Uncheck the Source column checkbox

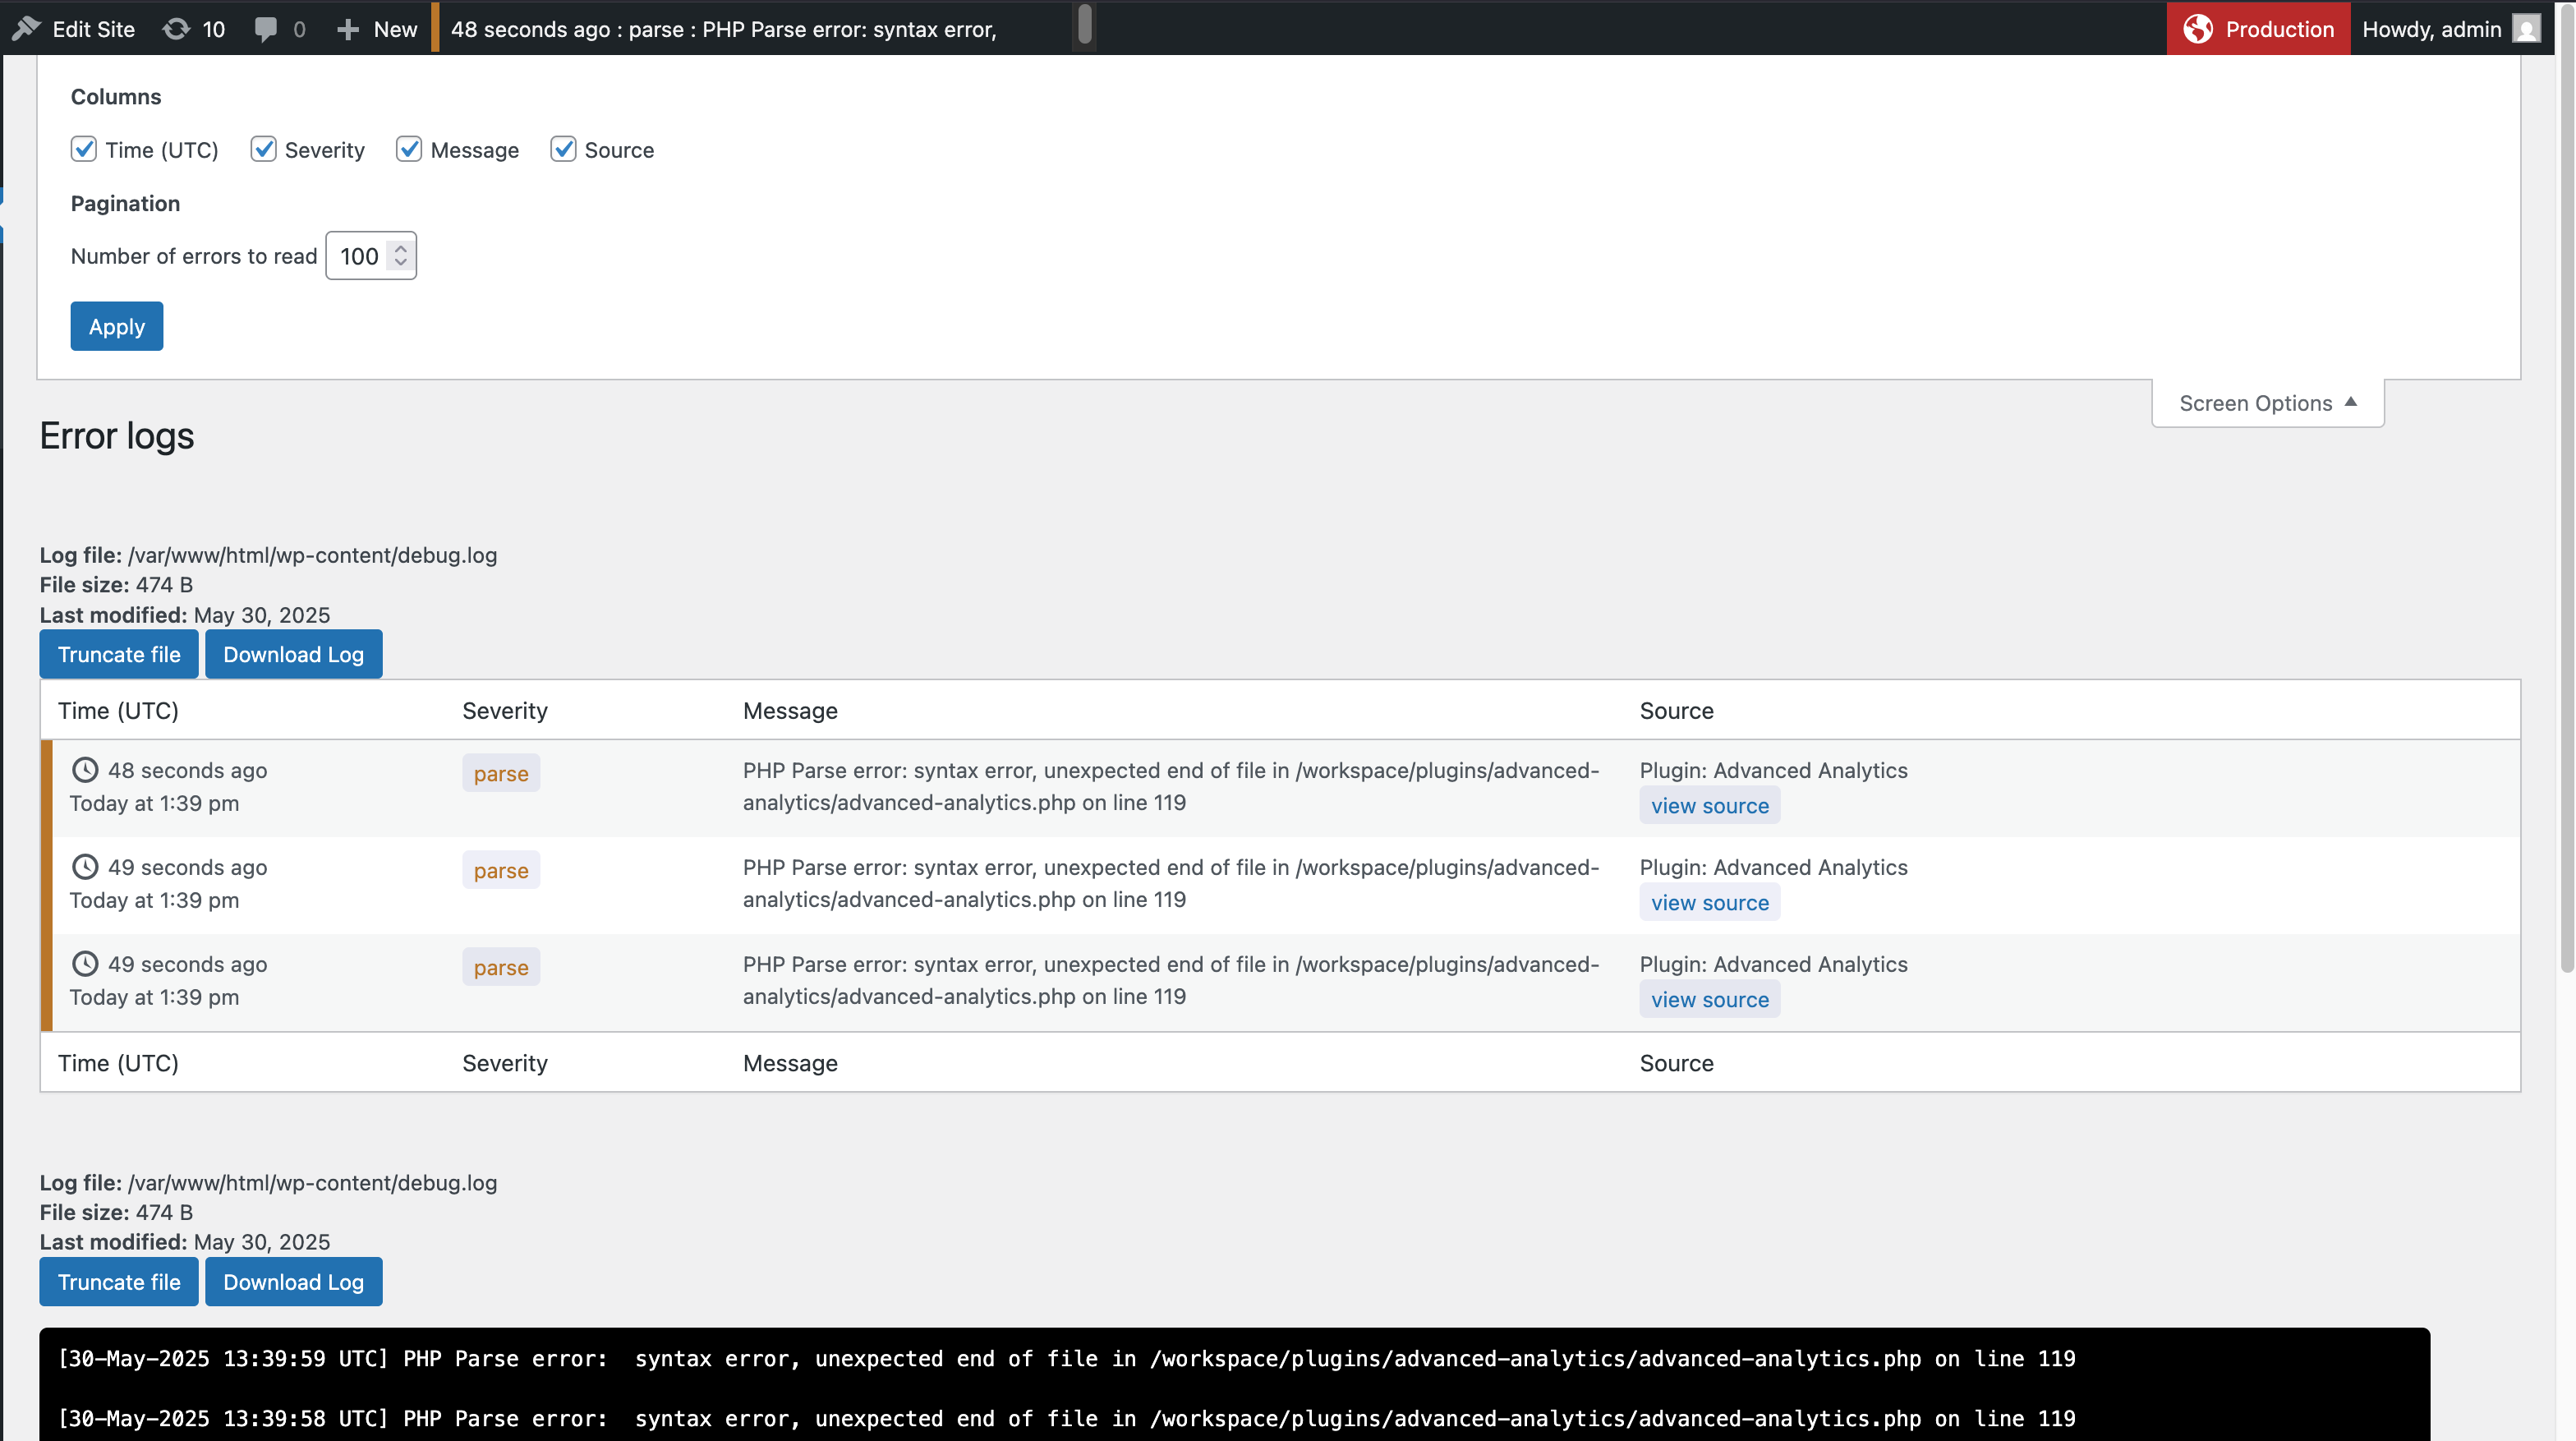point(563,149)
